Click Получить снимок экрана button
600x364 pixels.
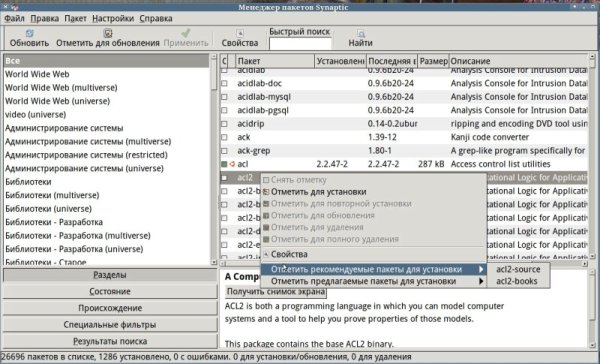[276, 292]
